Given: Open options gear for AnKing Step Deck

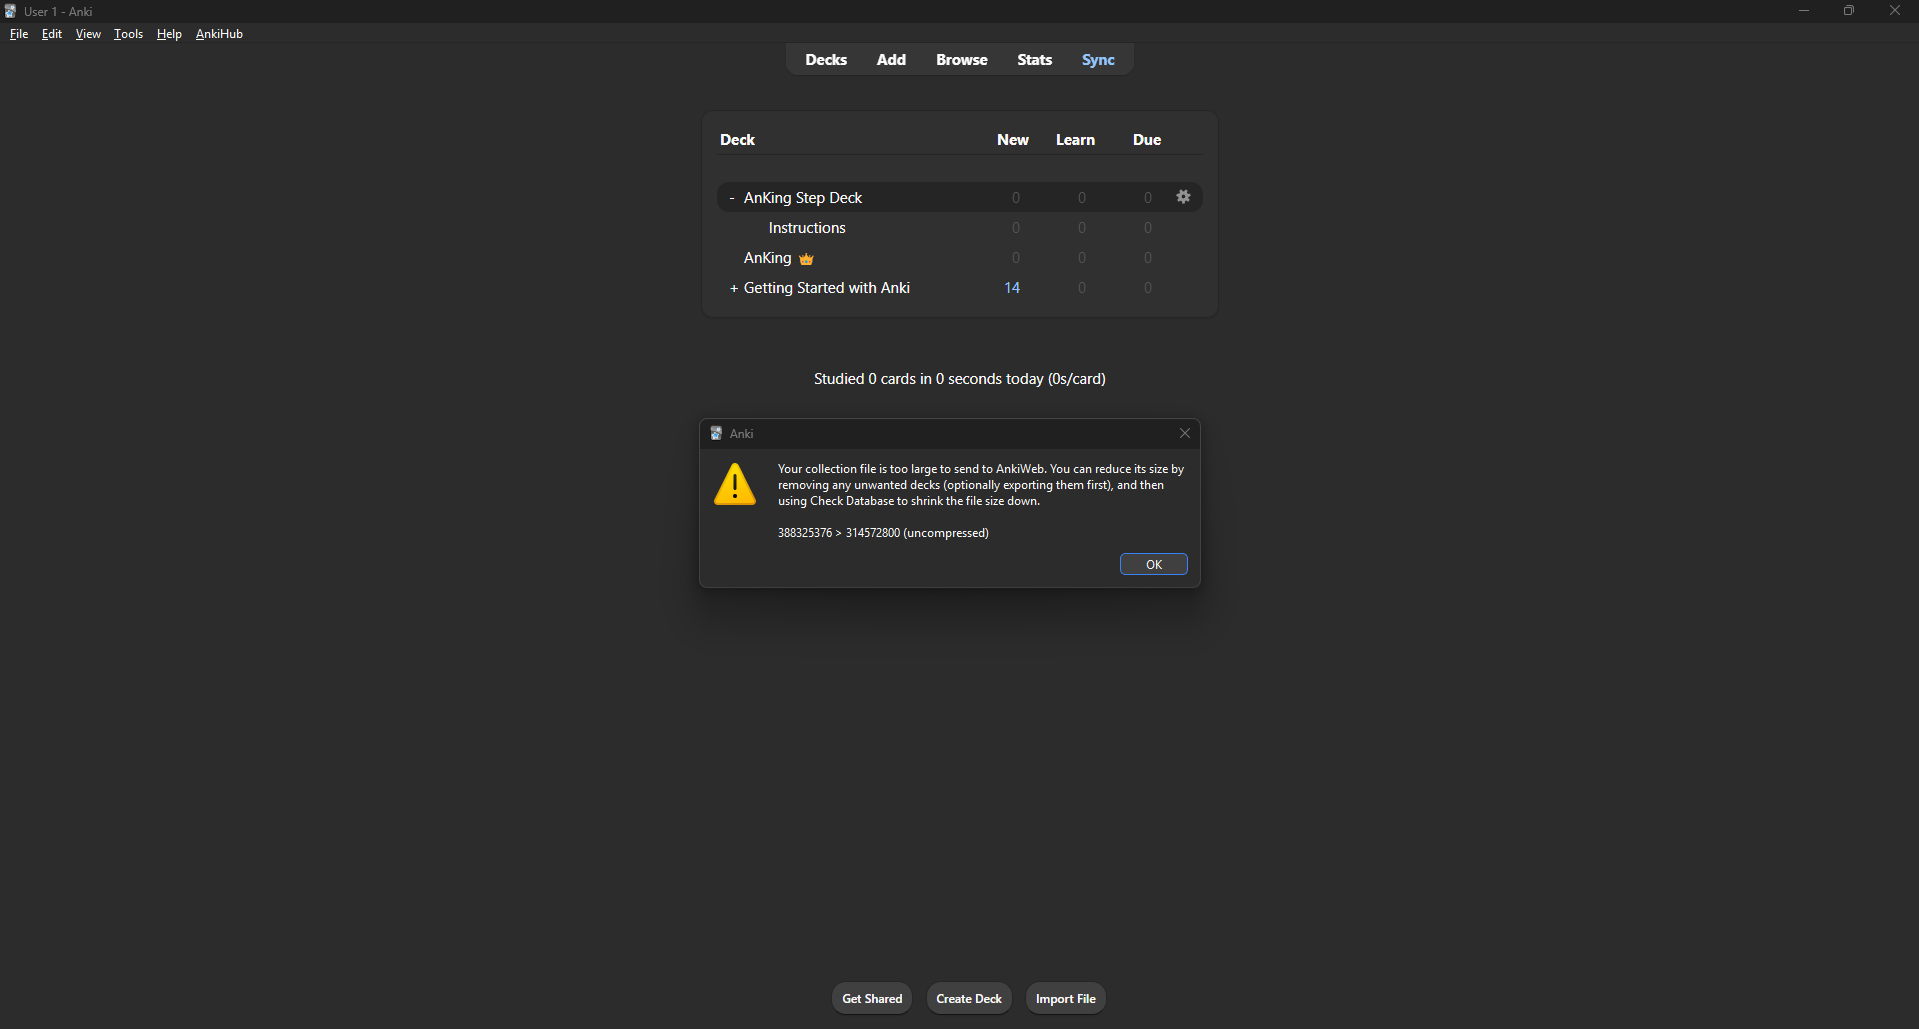Looking at the screenshot, I should click(1183, 197).
